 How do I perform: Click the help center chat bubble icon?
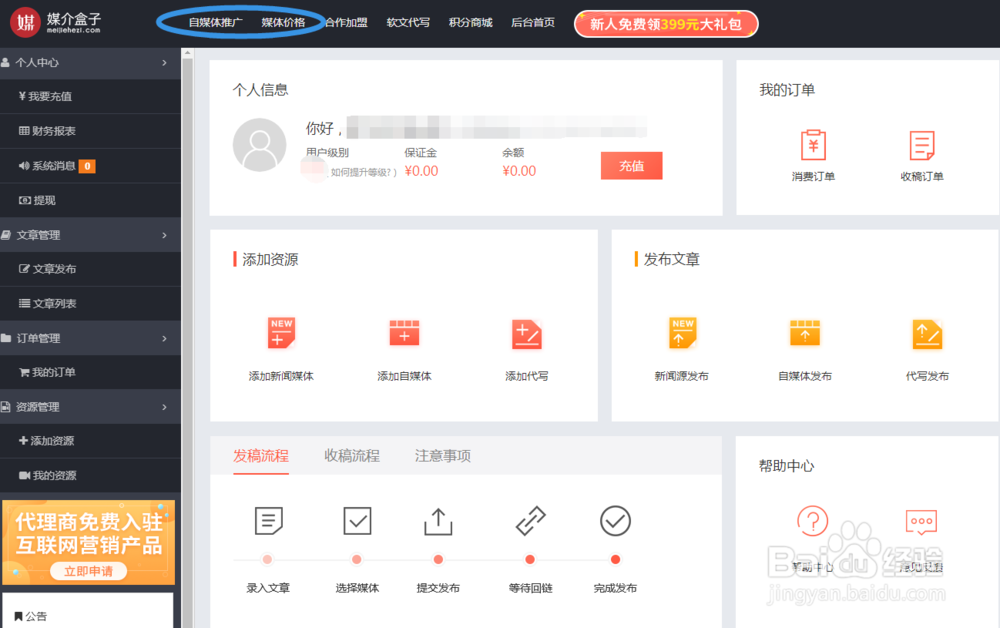(922, 522)
